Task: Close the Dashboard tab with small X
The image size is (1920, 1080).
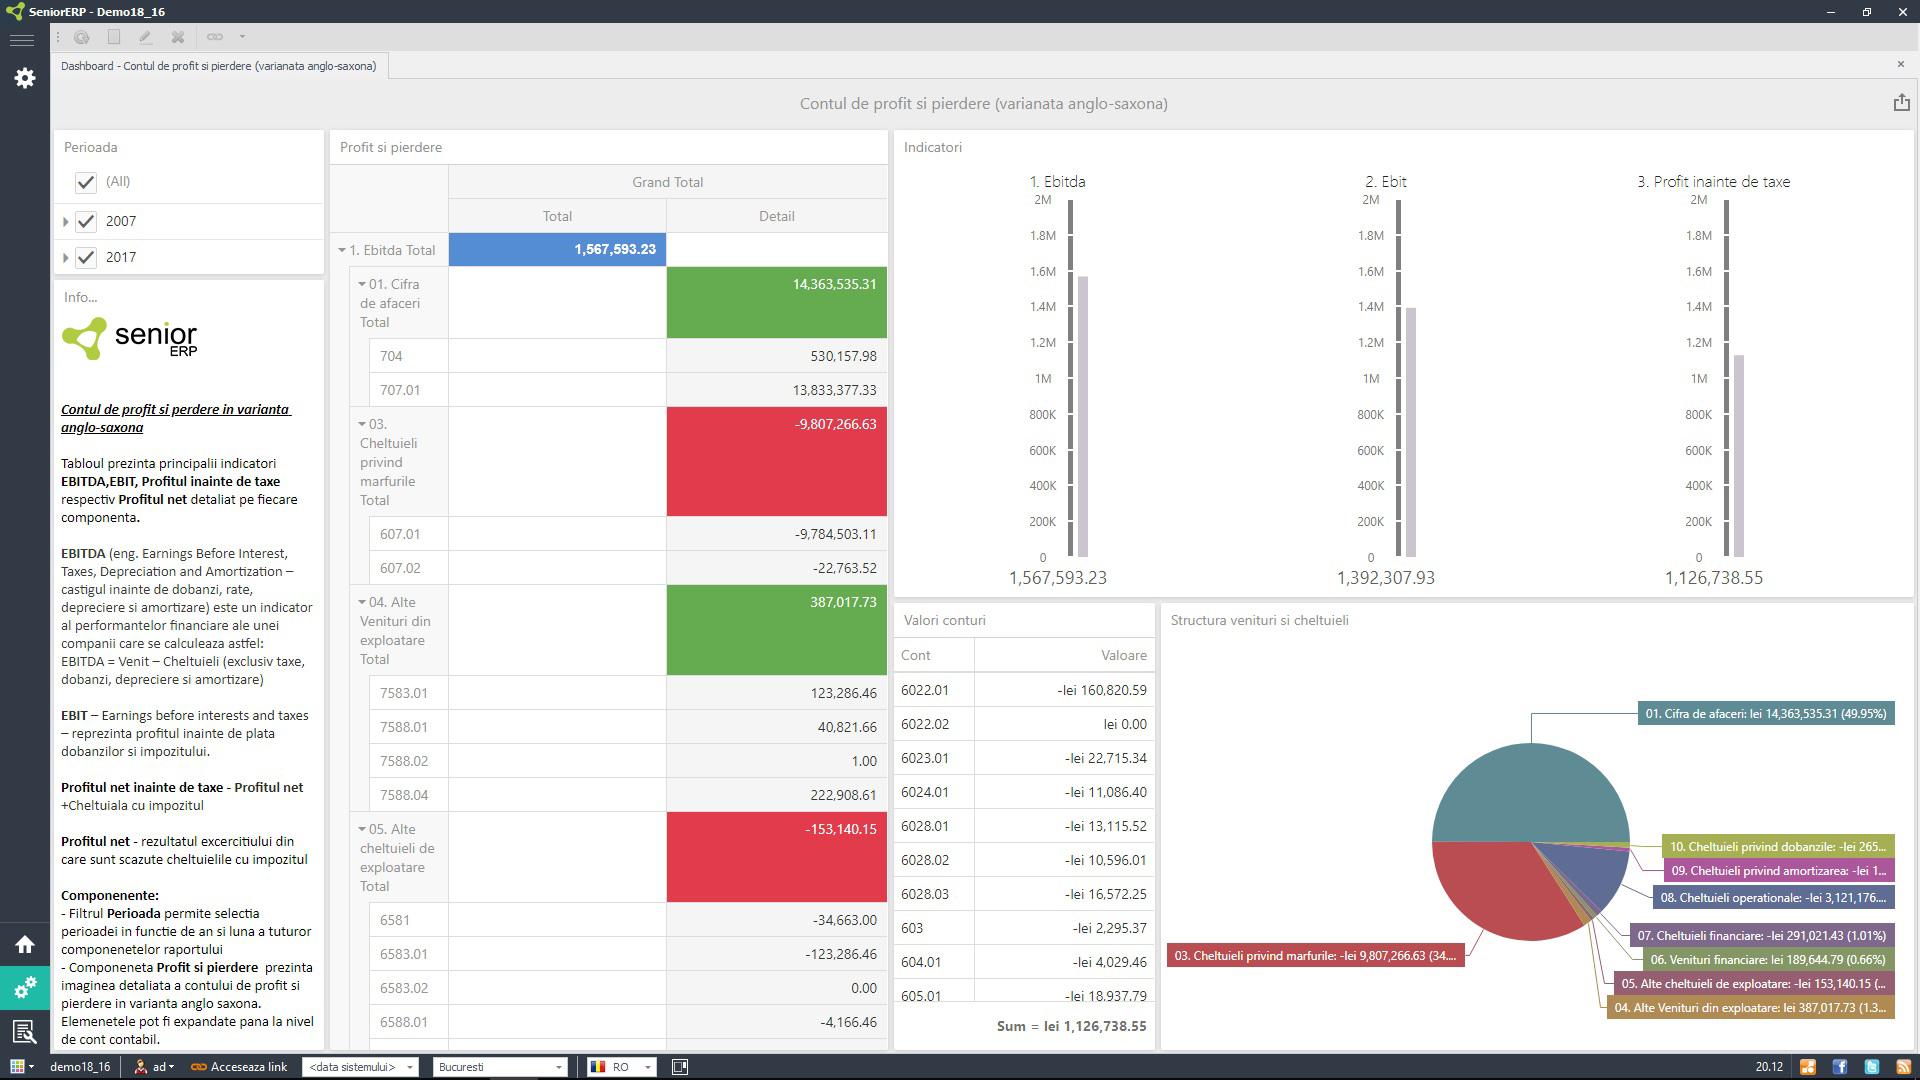Action: (1901, 65)
